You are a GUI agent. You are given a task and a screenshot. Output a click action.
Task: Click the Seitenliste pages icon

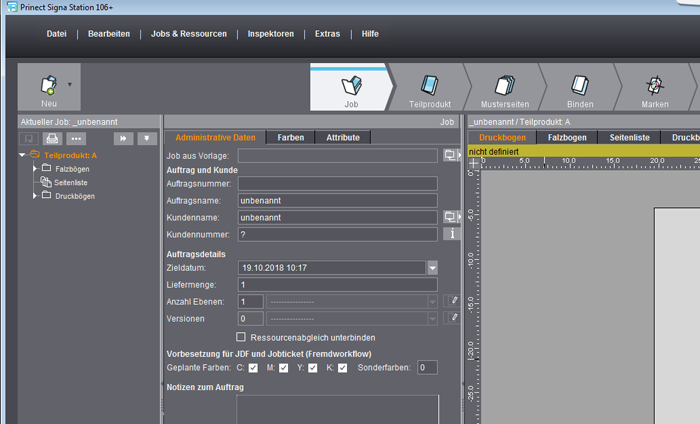click(46, 182)
